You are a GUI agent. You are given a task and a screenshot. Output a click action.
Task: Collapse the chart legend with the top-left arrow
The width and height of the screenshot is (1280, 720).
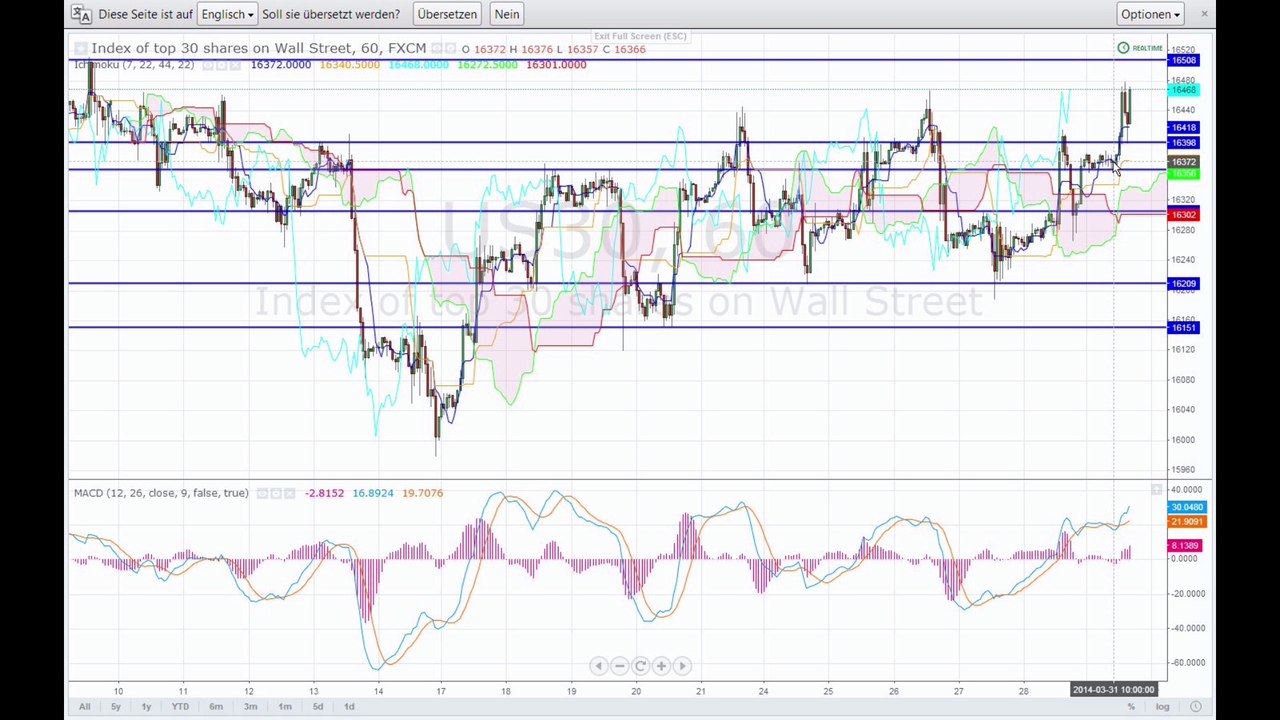(x=80, y=48)
